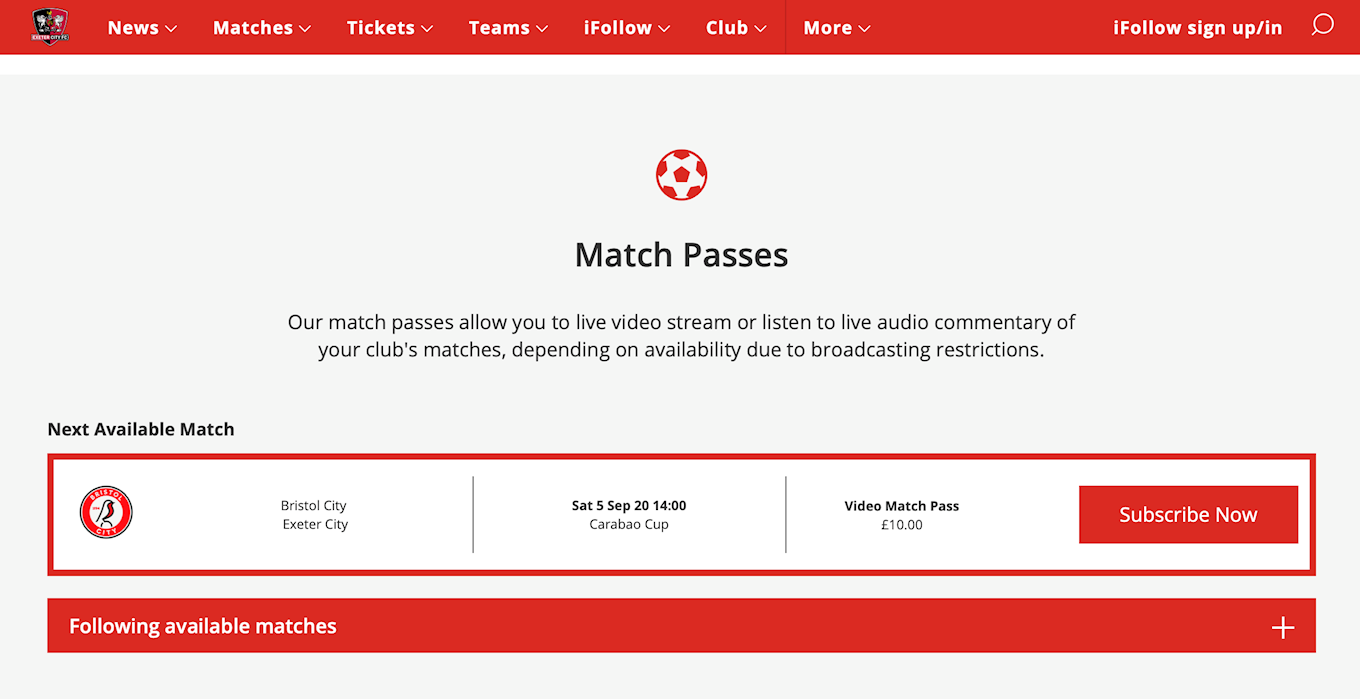
Task: Click the Bristol City Exeter City fixture text
Action: (x=314, y=515)
